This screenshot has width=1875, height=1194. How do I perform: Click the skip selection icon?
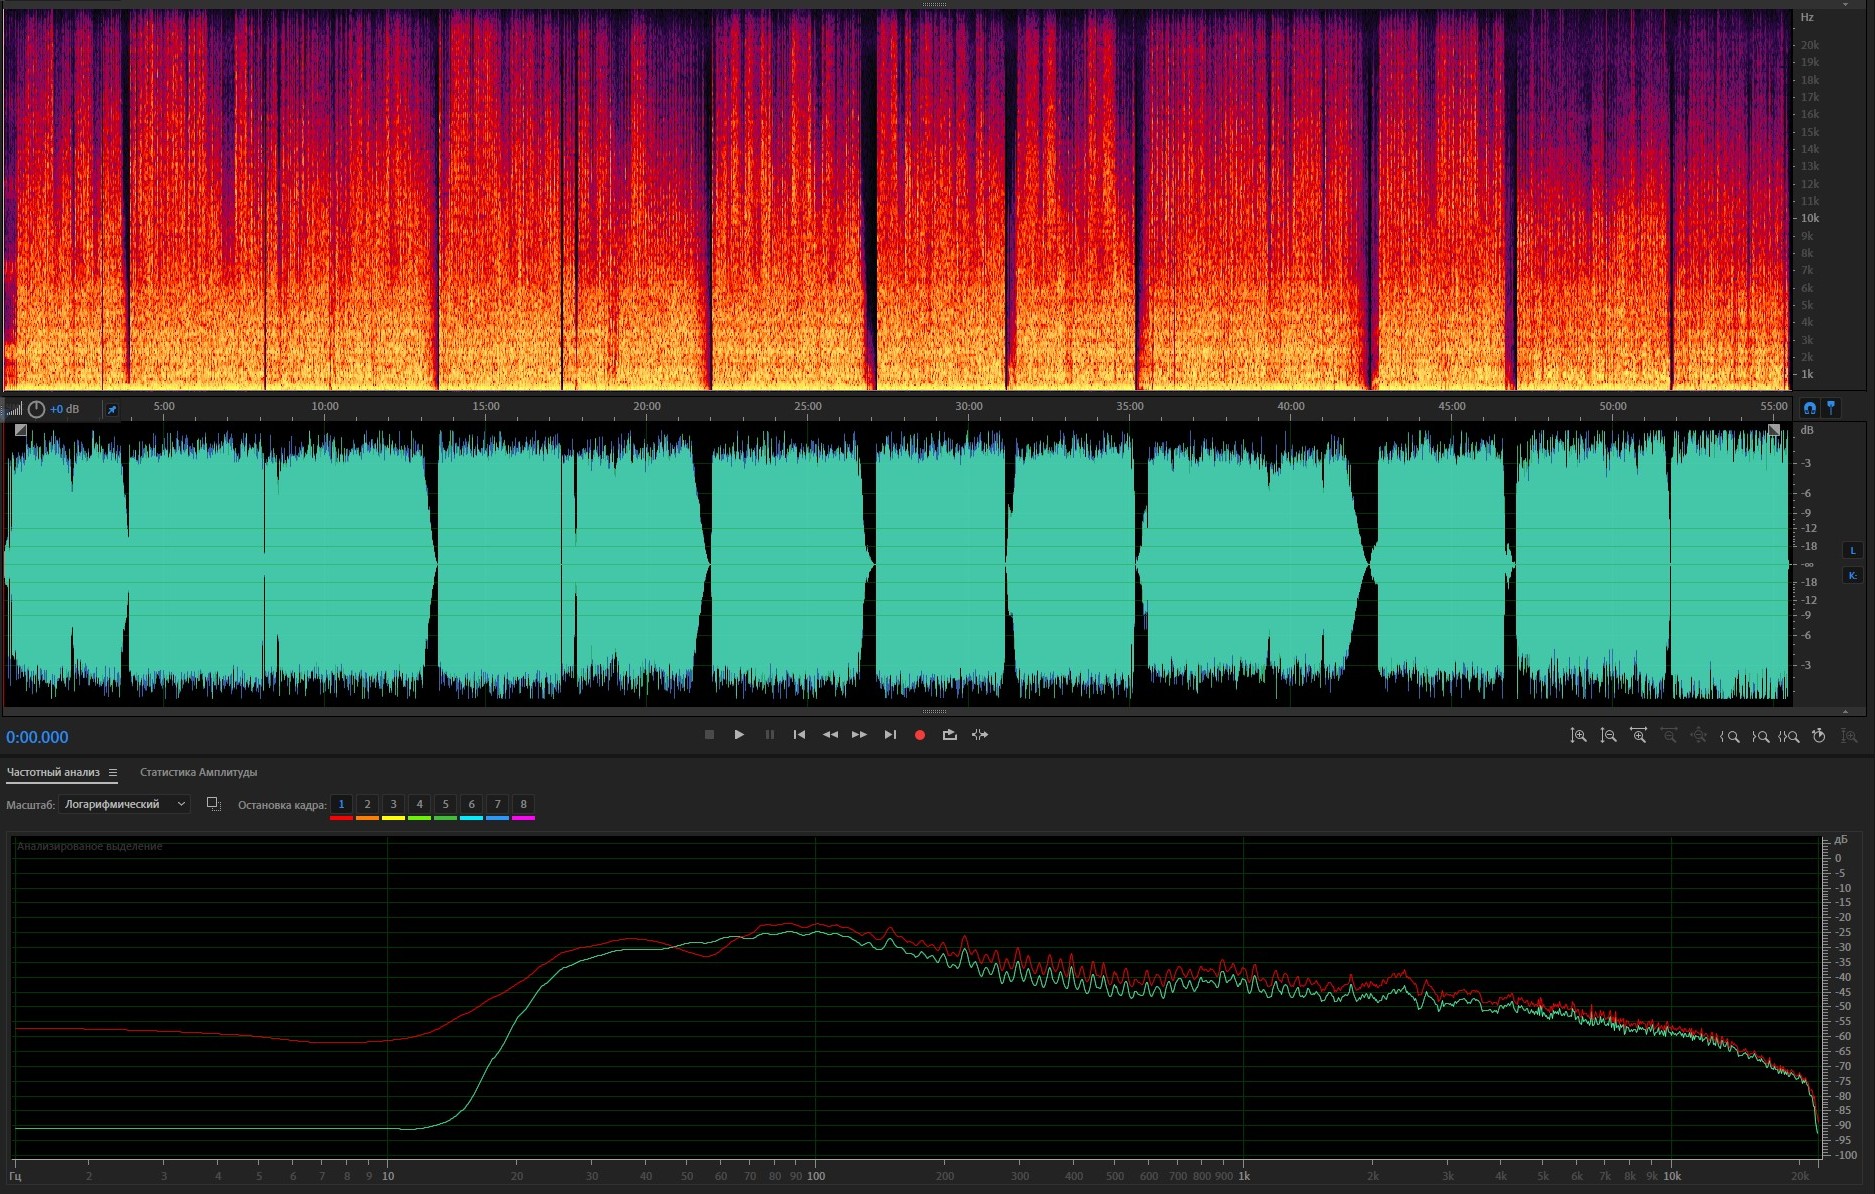[980, 735]
